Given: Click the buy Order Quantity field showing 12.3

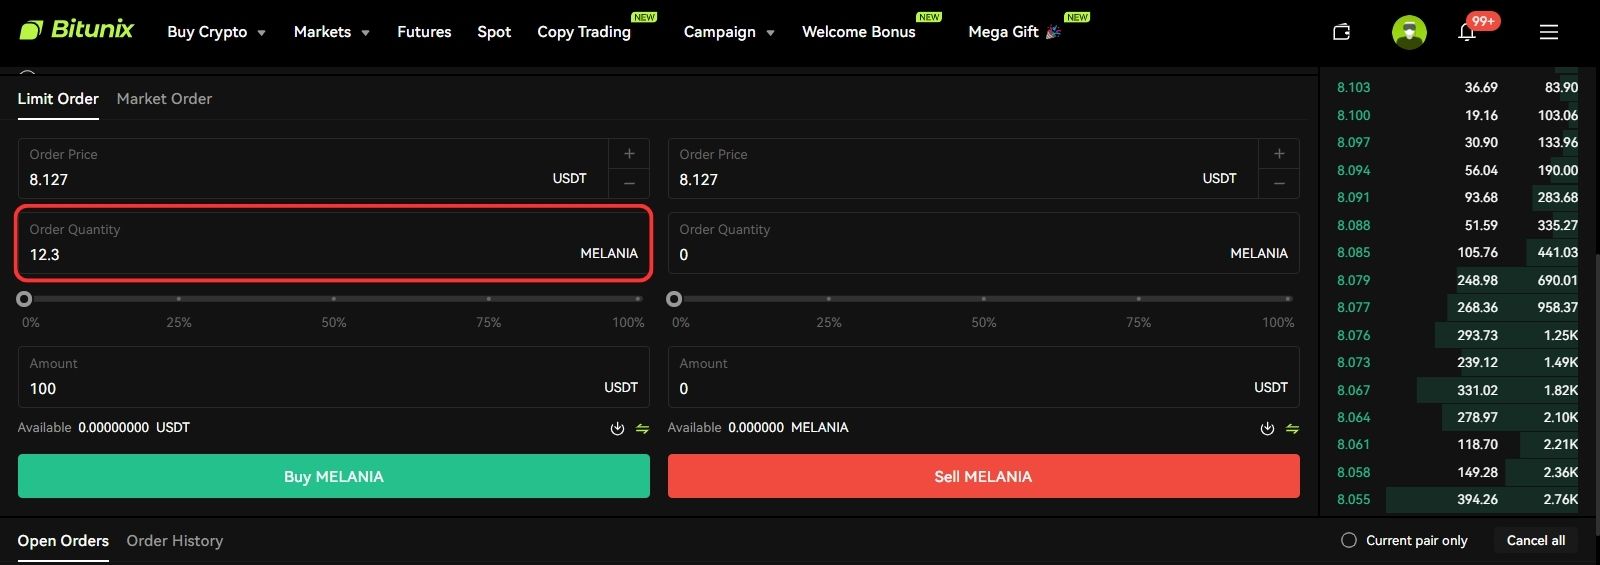Looking at the screenshot, I should click(x=334, y=243).
